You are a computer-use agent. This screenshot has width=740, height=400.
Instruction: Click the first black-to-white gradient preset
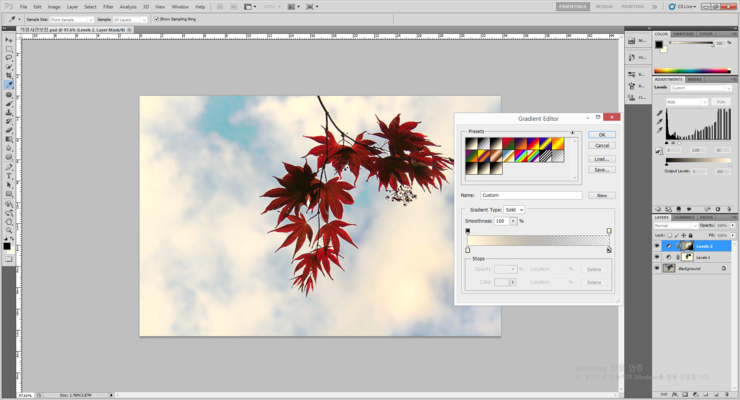click(472, 144)
